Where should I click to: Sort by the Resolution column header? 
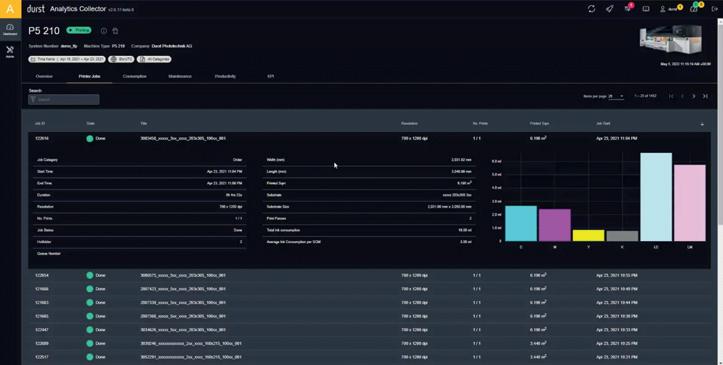coord(409,124)
